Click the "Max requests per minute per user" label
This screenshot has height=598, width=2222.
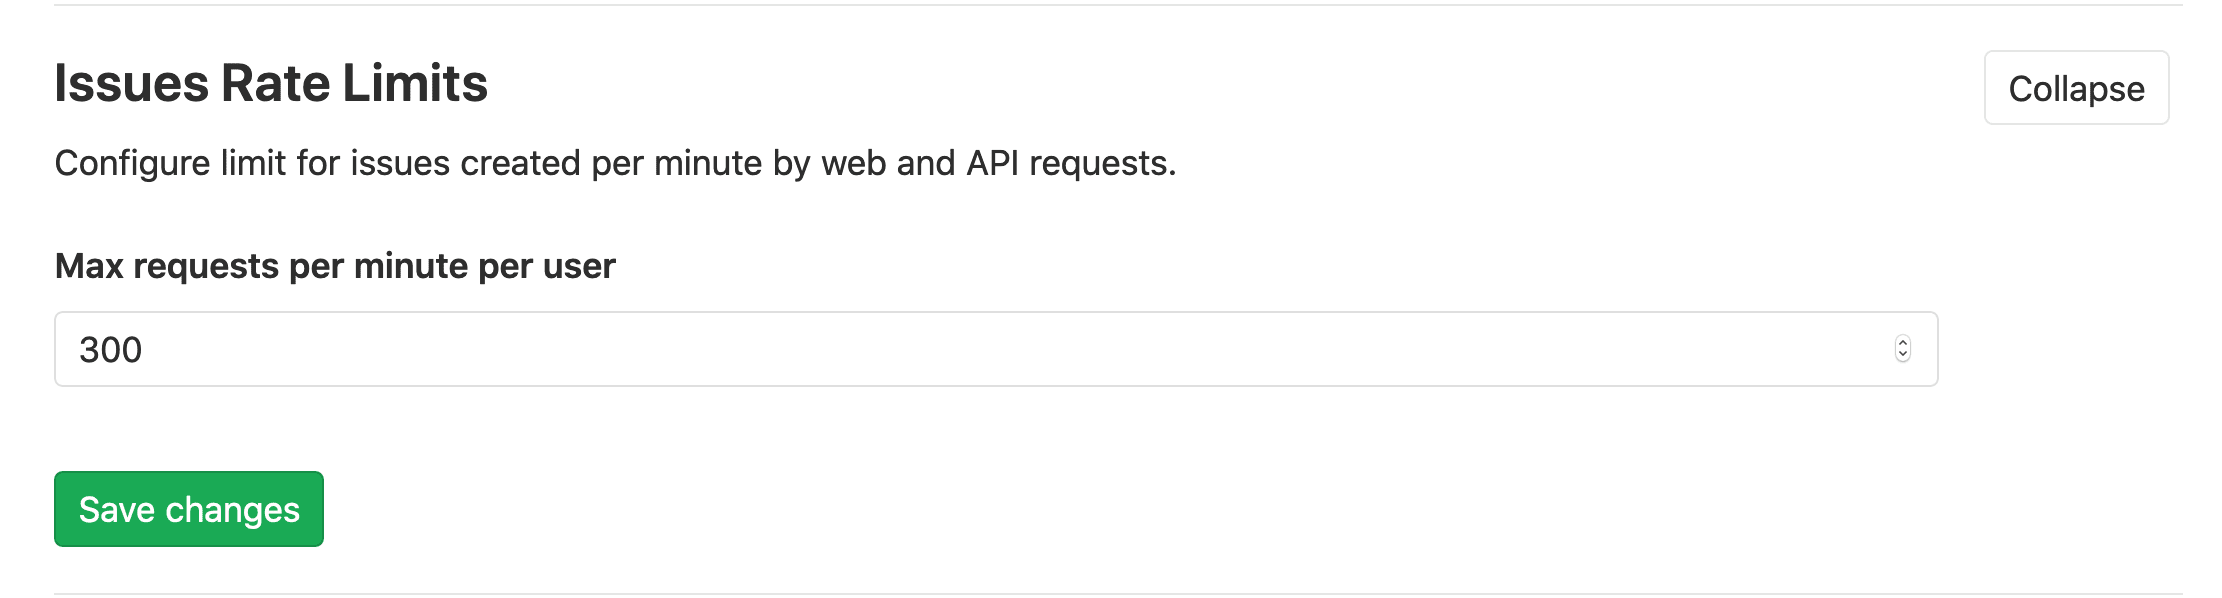(x=335, y=266)
